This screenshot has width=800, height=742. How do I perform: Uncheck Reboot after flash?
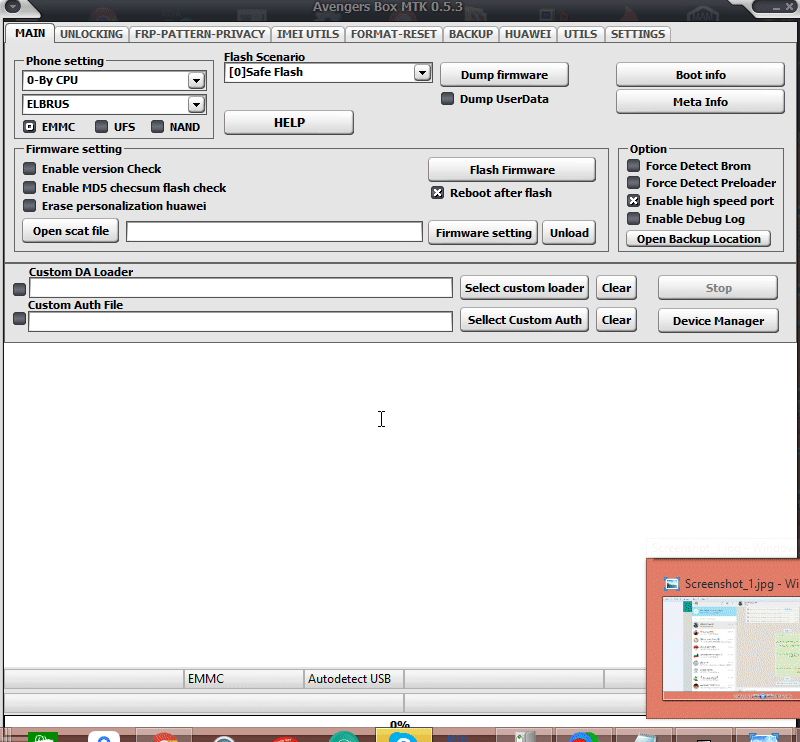pos(437,192)
